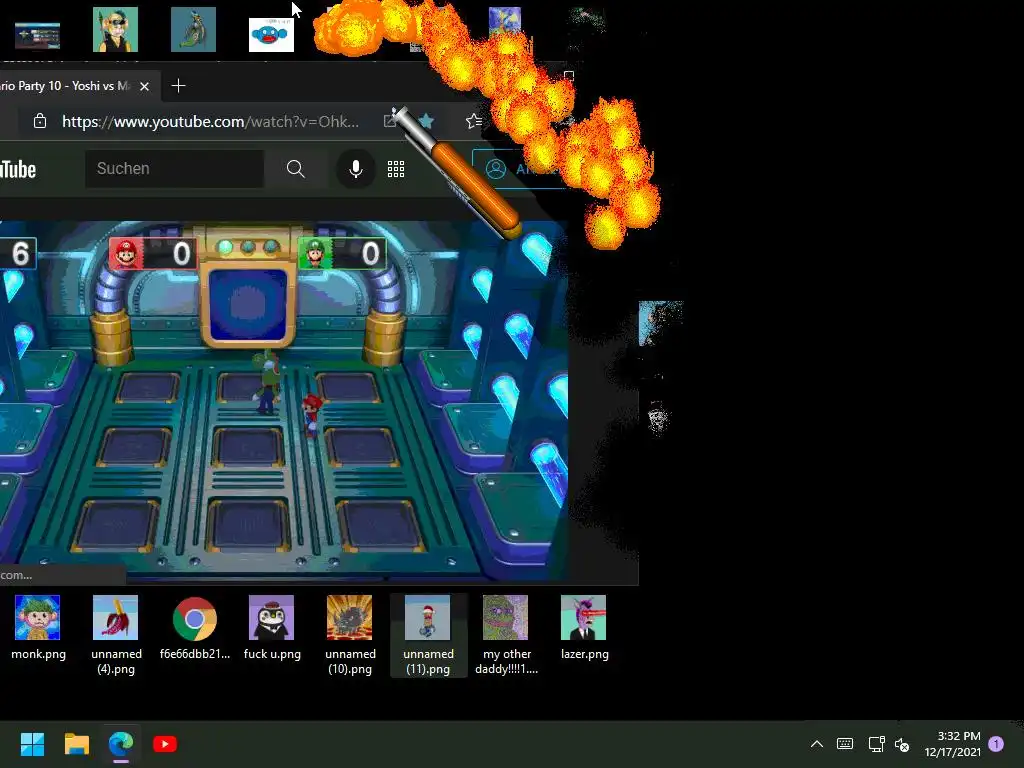Screen dimensions: 1024x768
Task: Open the new tab with plus button
Action: (178, 86)
